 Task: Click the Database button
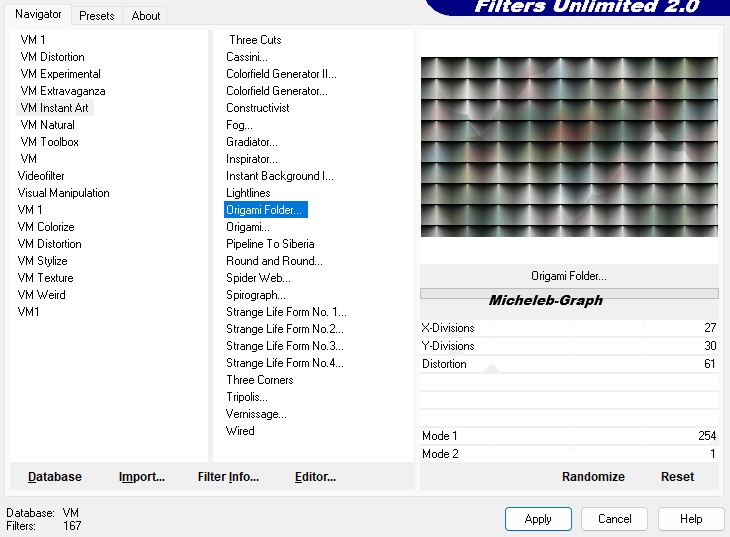point(55,477)
